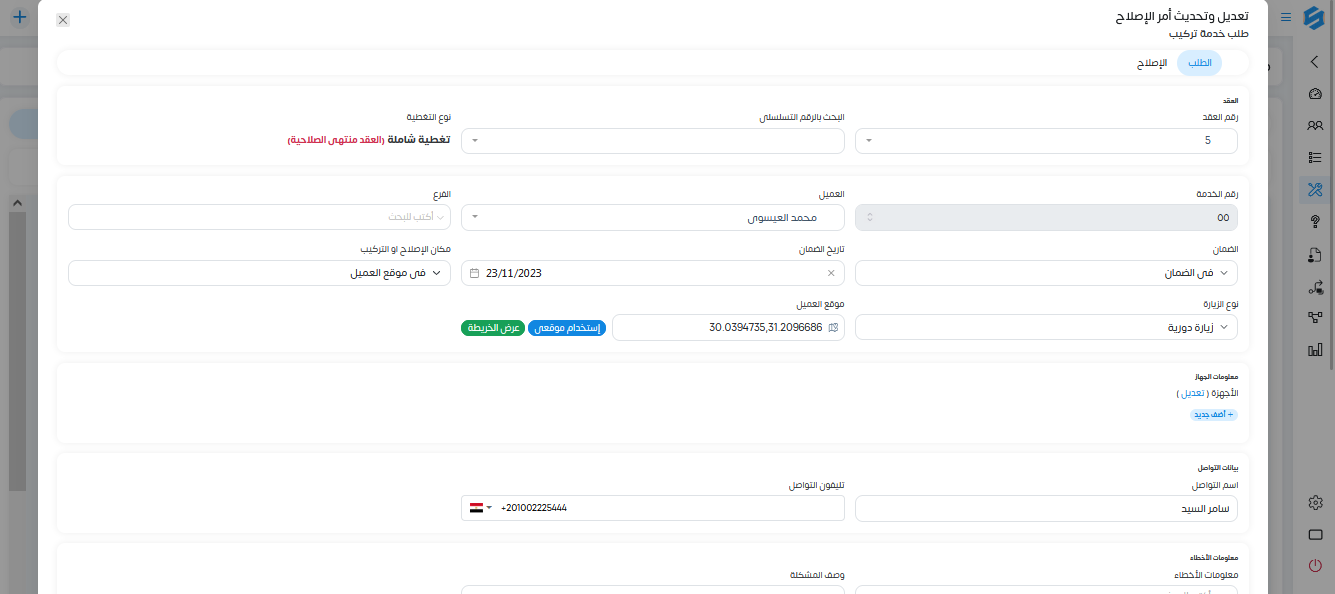This screenshot has height=594, width=1335.
Task: Clear the warranty date 23/11/2023
Action: (831, 273)
